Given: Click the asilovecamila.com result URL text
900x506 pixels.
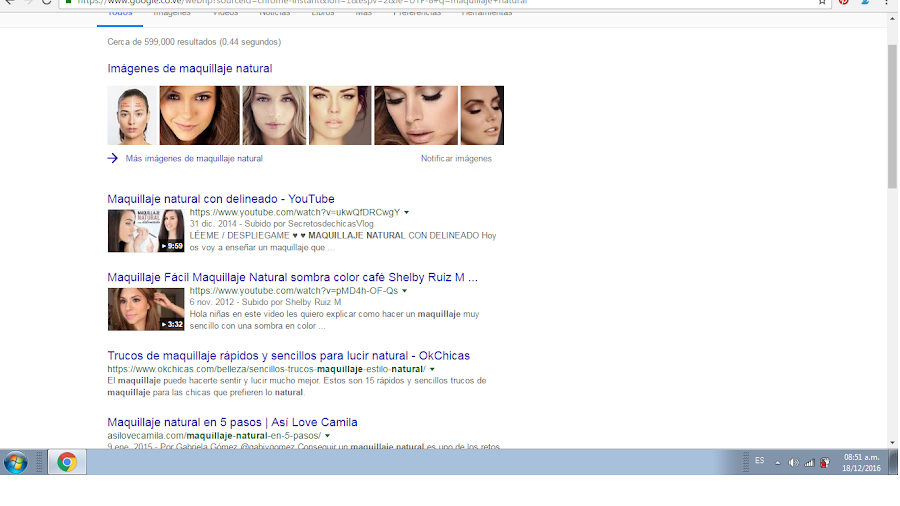Looking at the screenshot, I should point(214,435).
